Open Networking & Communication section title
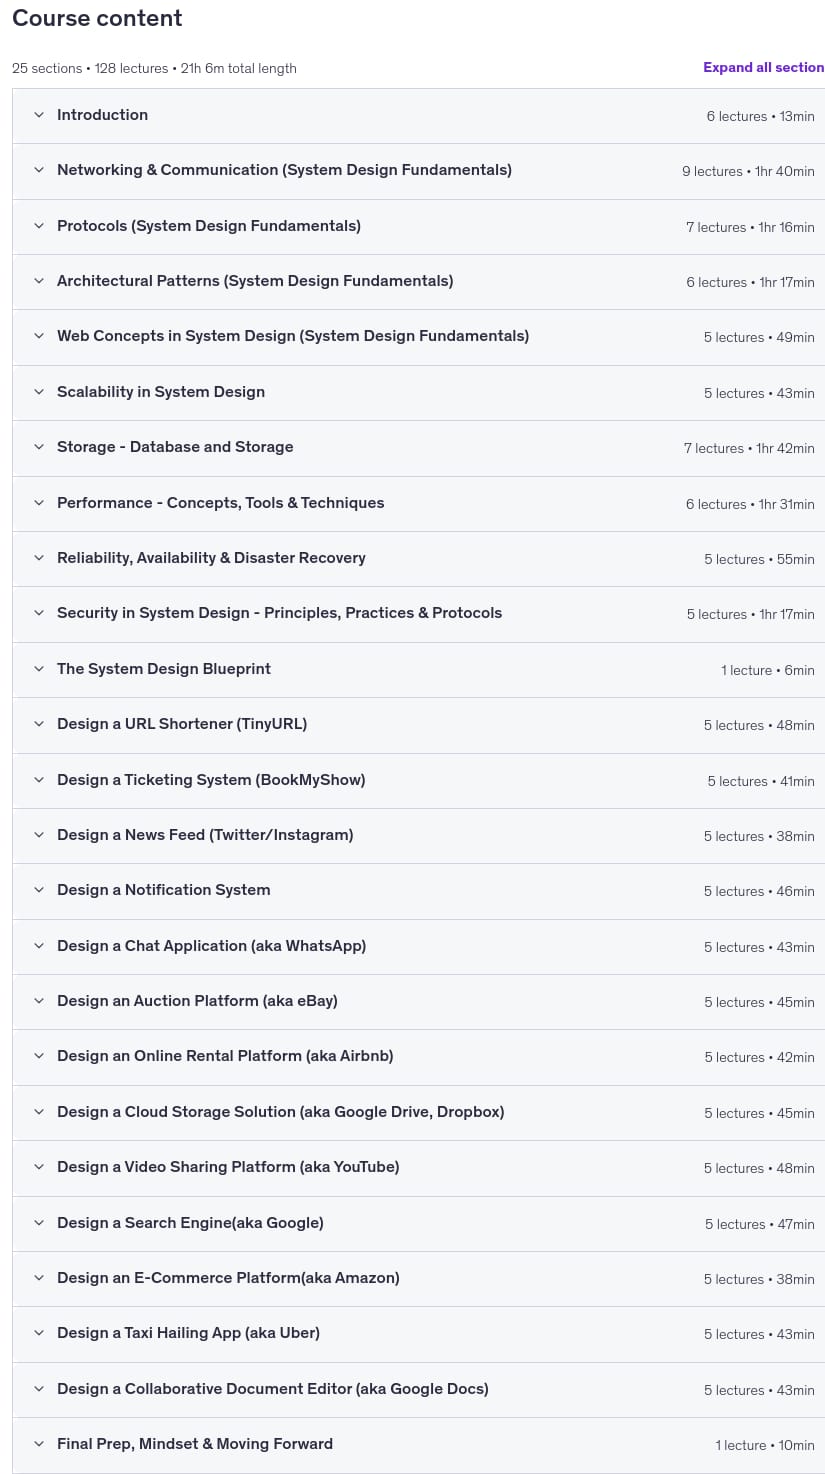Viewport: 825px width, 1474px height. point(284,170)
